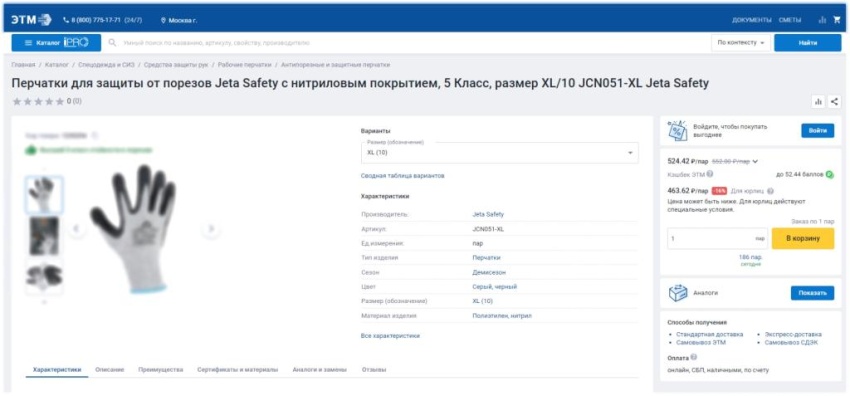Click the magnifier icon in search bar
Viewport: 850px width, 396px height.
pos(112,43)
